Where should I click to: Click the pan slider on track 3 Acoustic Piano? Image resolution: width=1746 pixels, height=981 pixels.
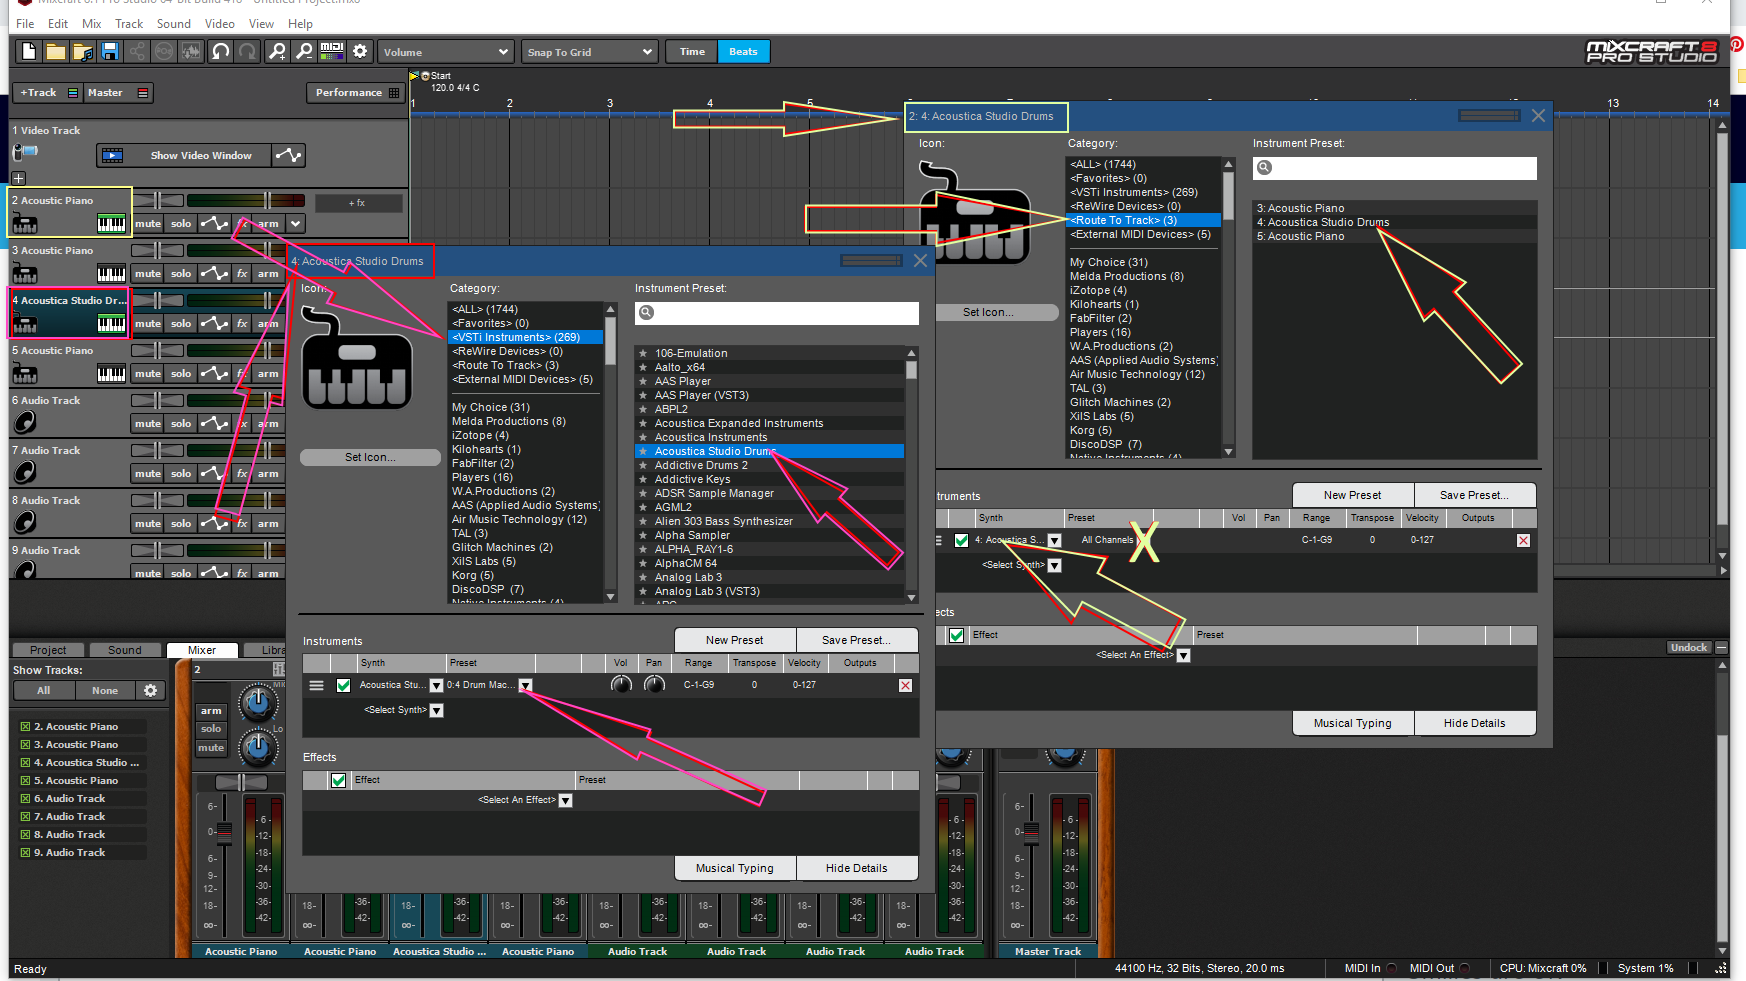(158, 250)
